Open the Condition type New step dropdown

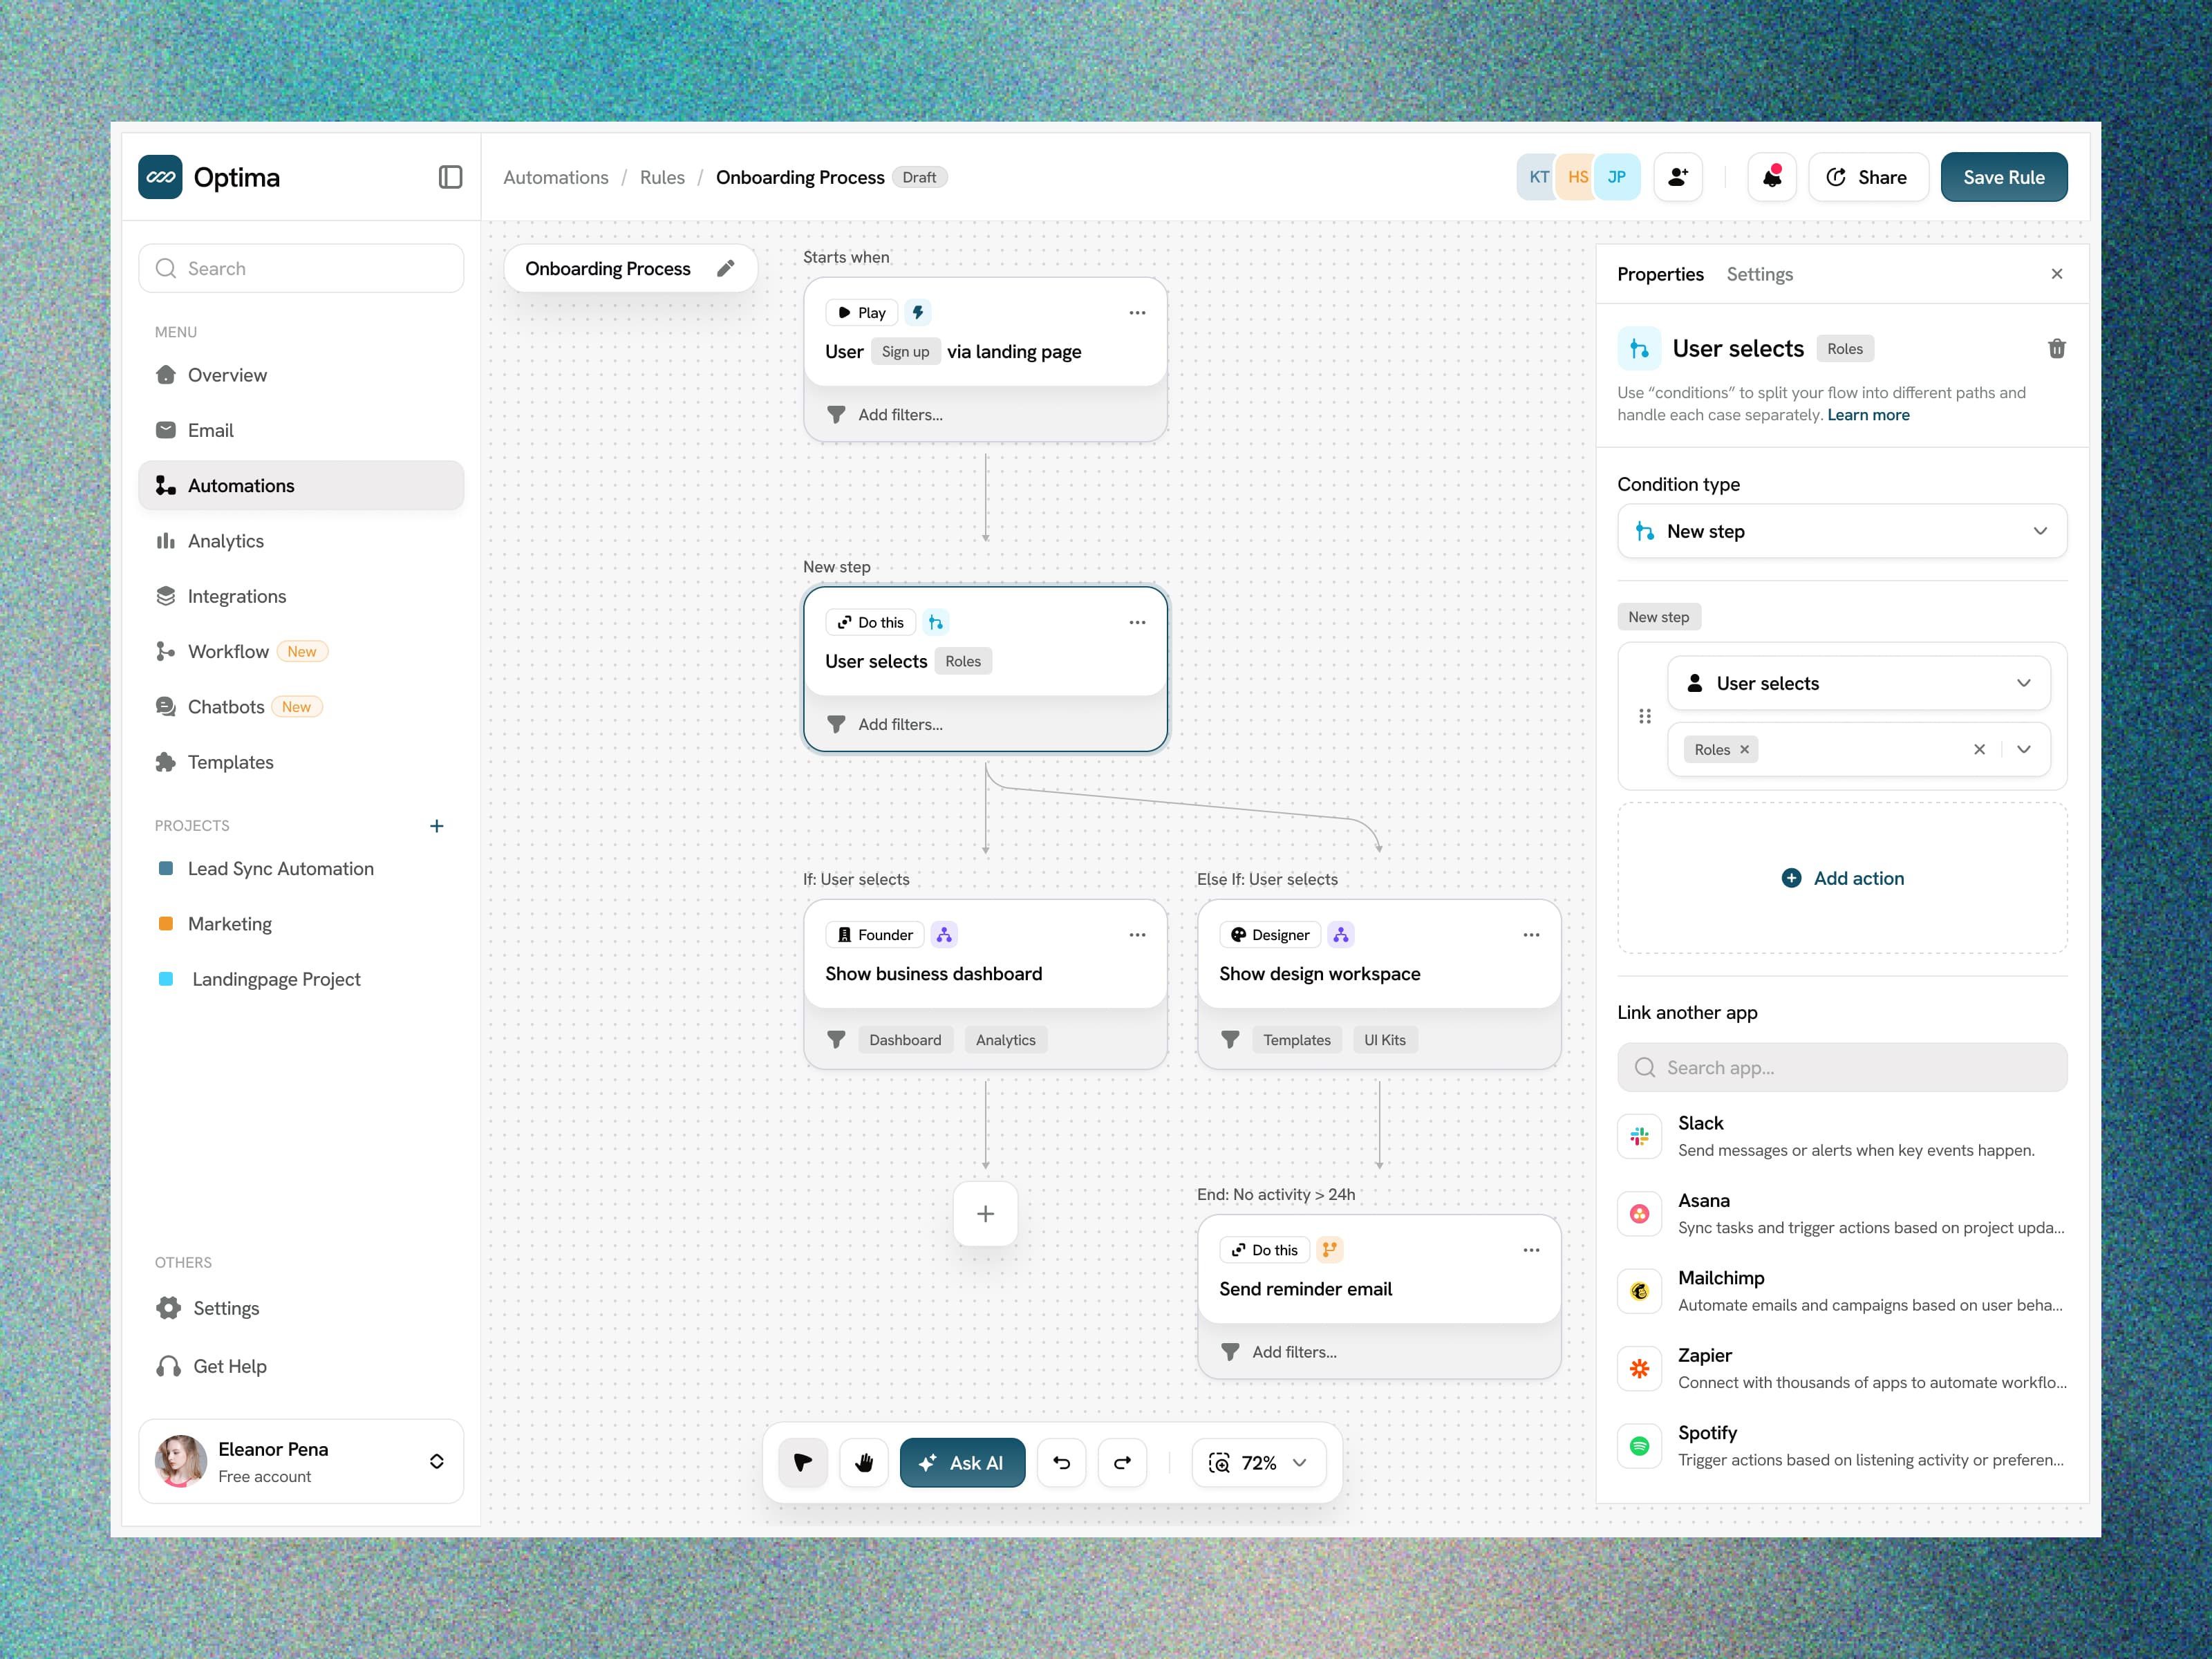click(x=1841, y=531)
